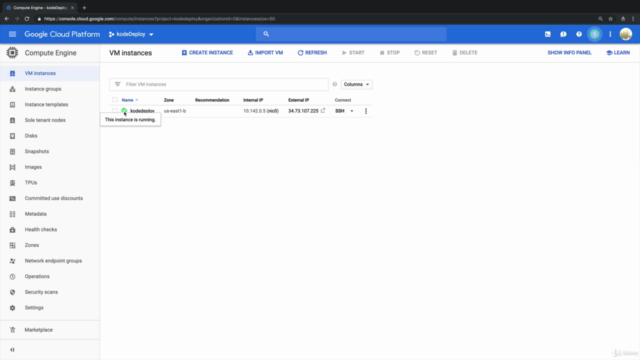
Task: Click the Marketplace cart icon
Action: pos(12,330)
